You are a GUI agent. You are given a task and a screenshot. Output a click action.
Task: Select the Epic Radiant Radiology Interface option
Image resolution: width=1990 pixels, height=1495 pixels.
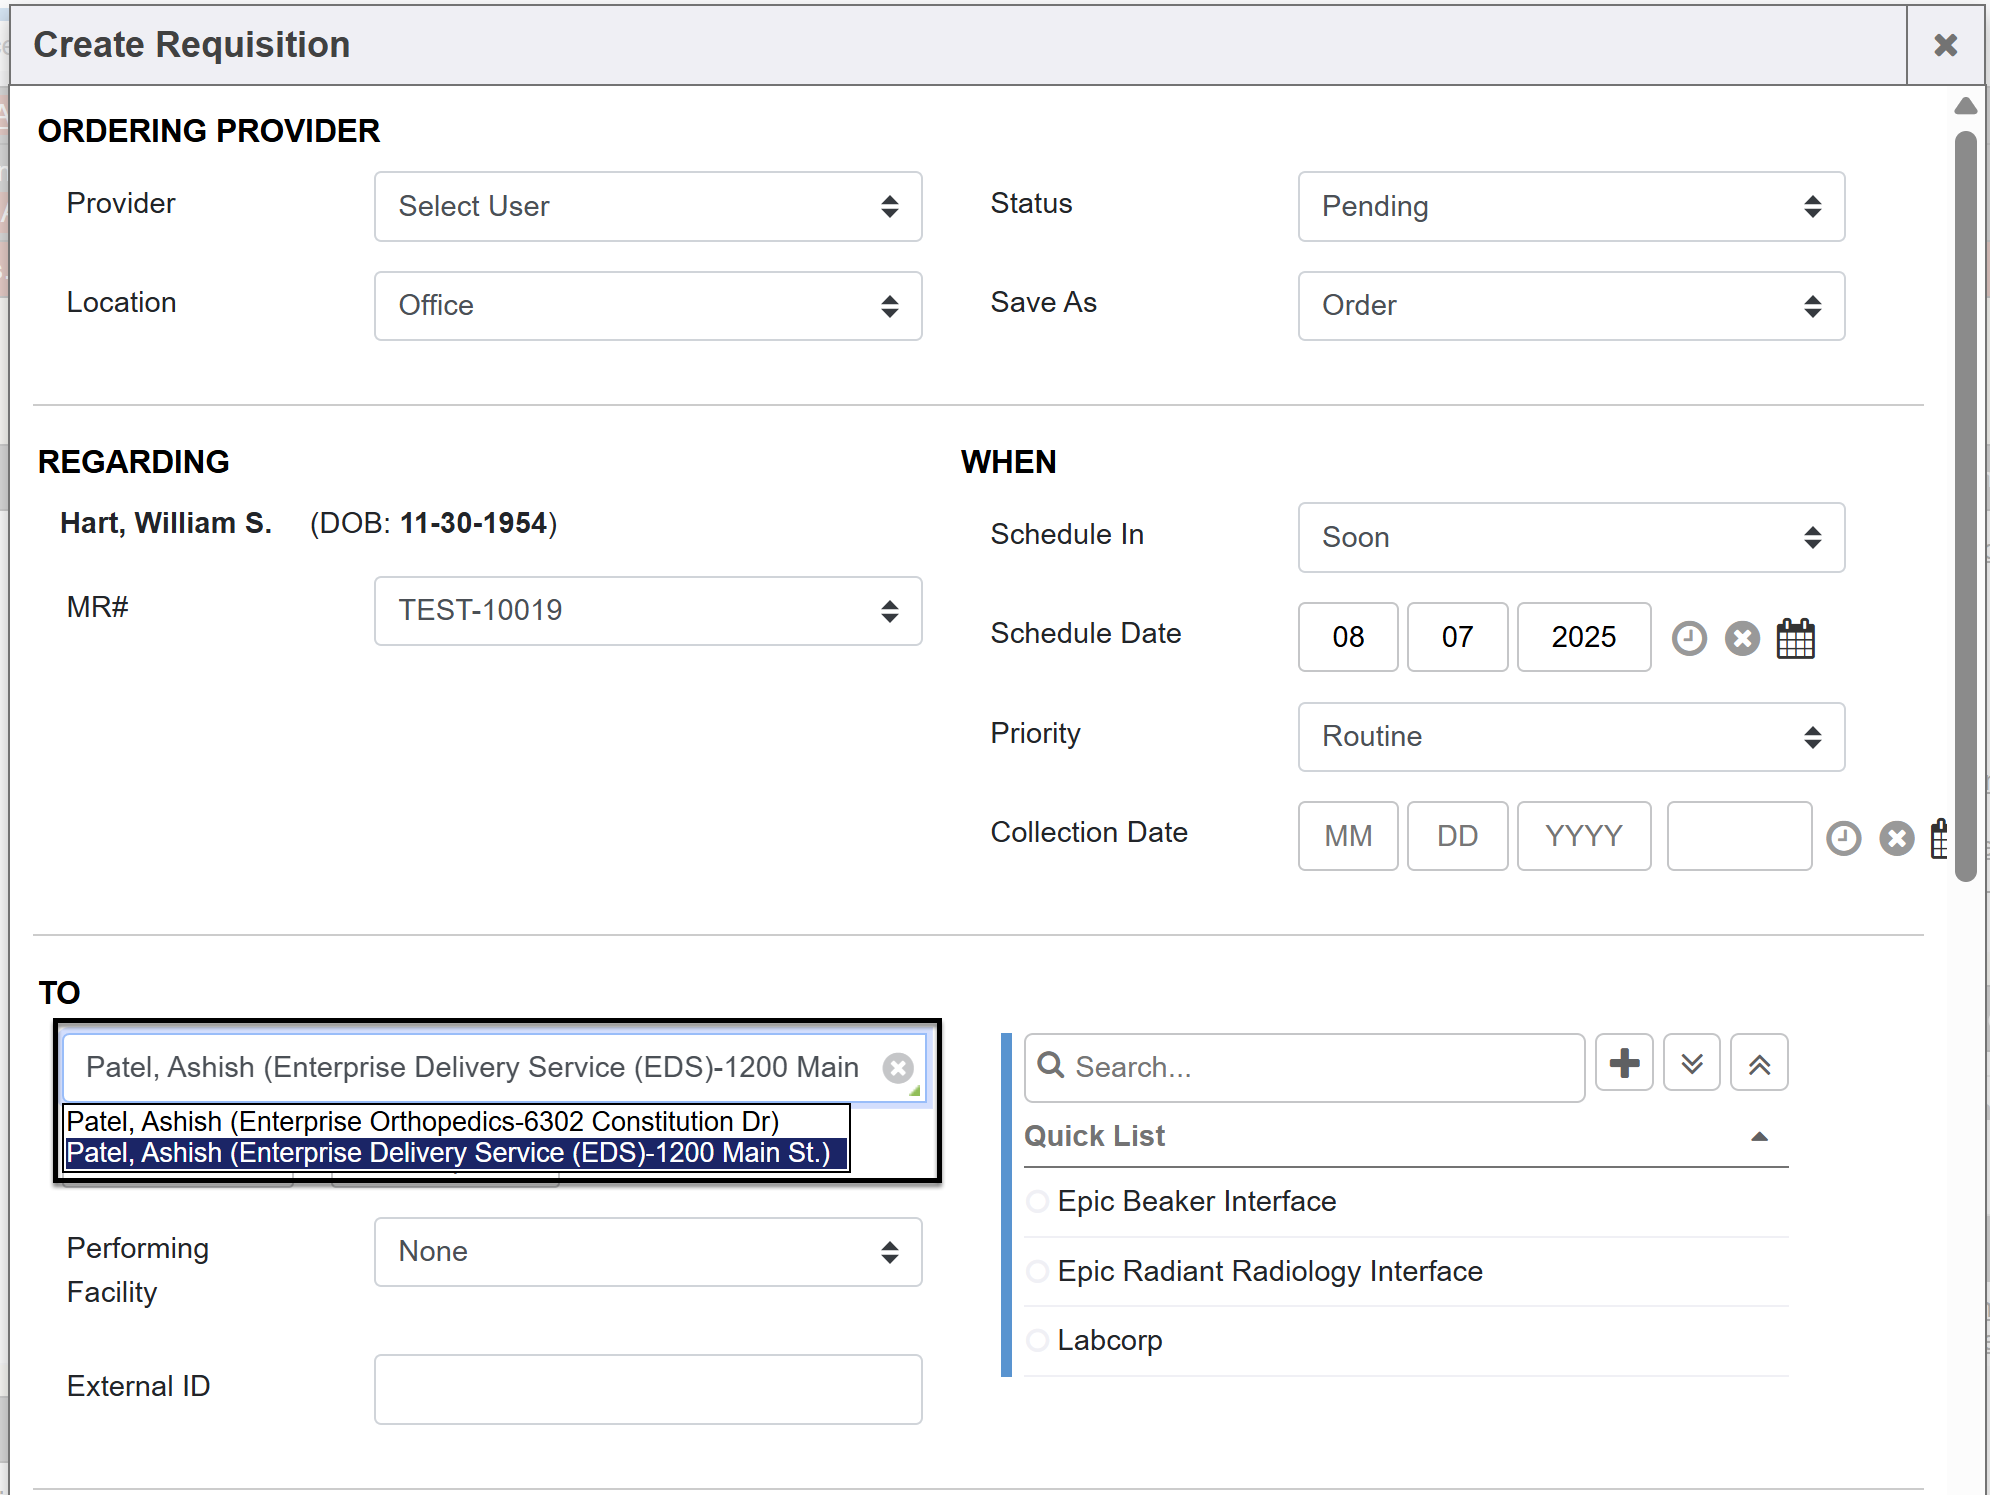tap(1038, 1271)
